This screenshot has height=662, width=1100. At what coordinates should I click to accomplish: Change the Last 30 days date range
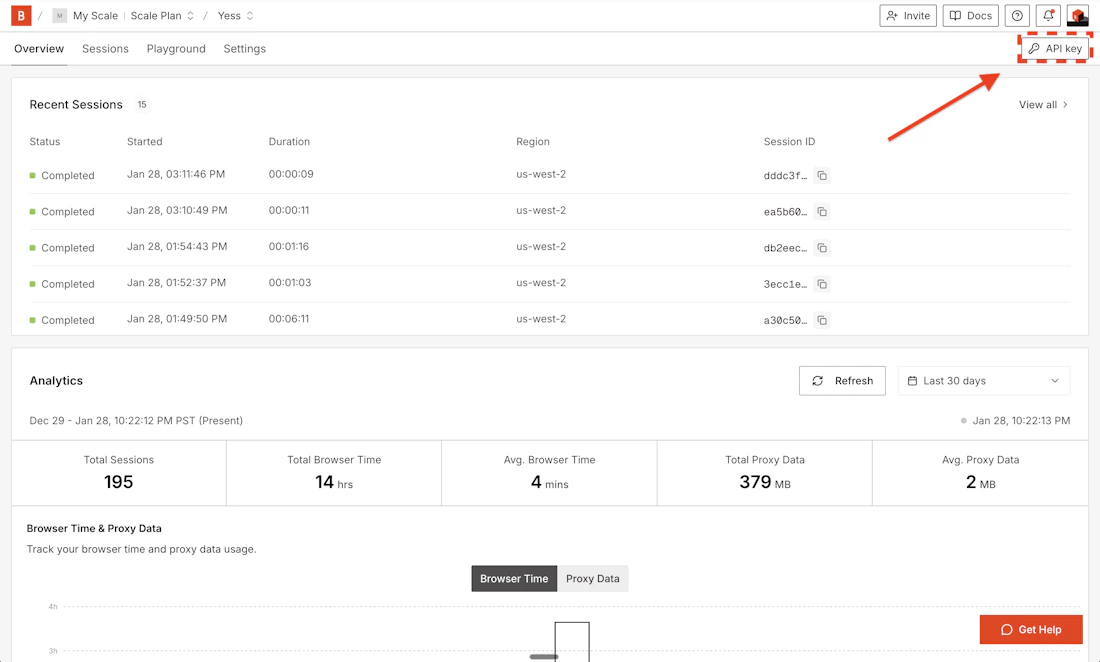[983, 380]
